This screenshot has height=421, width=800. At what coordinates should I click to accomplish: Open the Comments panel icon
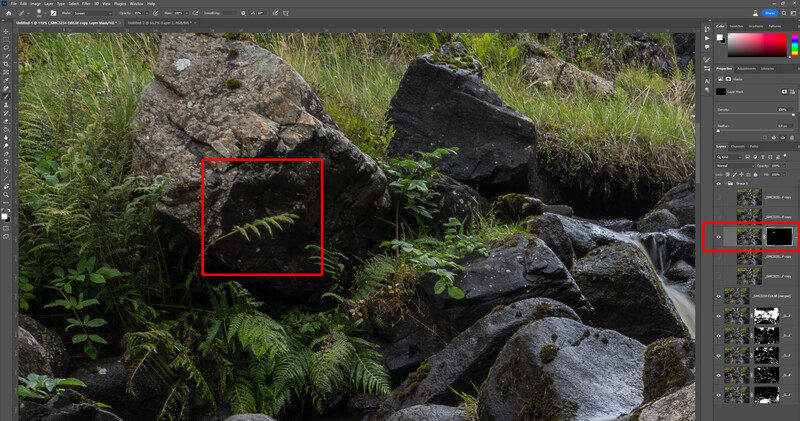(707, 47)
